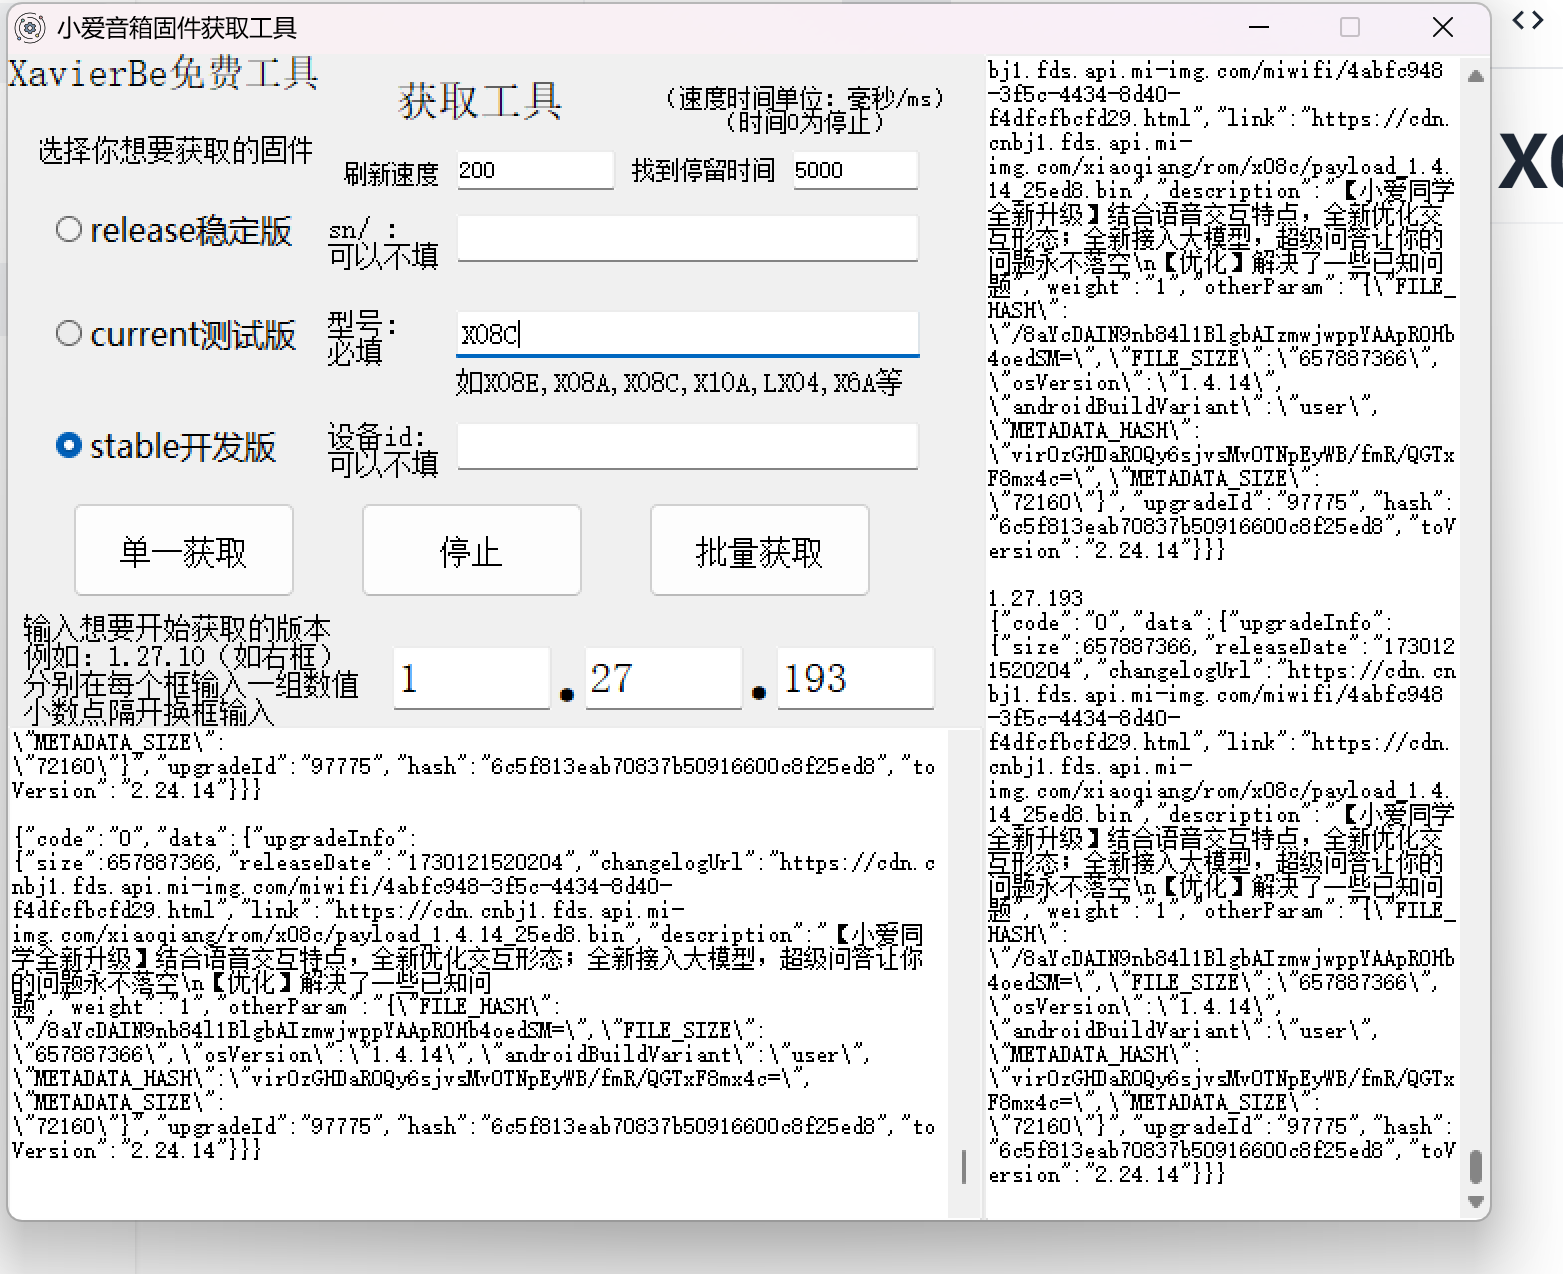Viewport: 1563px width, 1274px height.
Task: Click the 速度时间单位: 毫秒/ms note
Action: point(804,98)
